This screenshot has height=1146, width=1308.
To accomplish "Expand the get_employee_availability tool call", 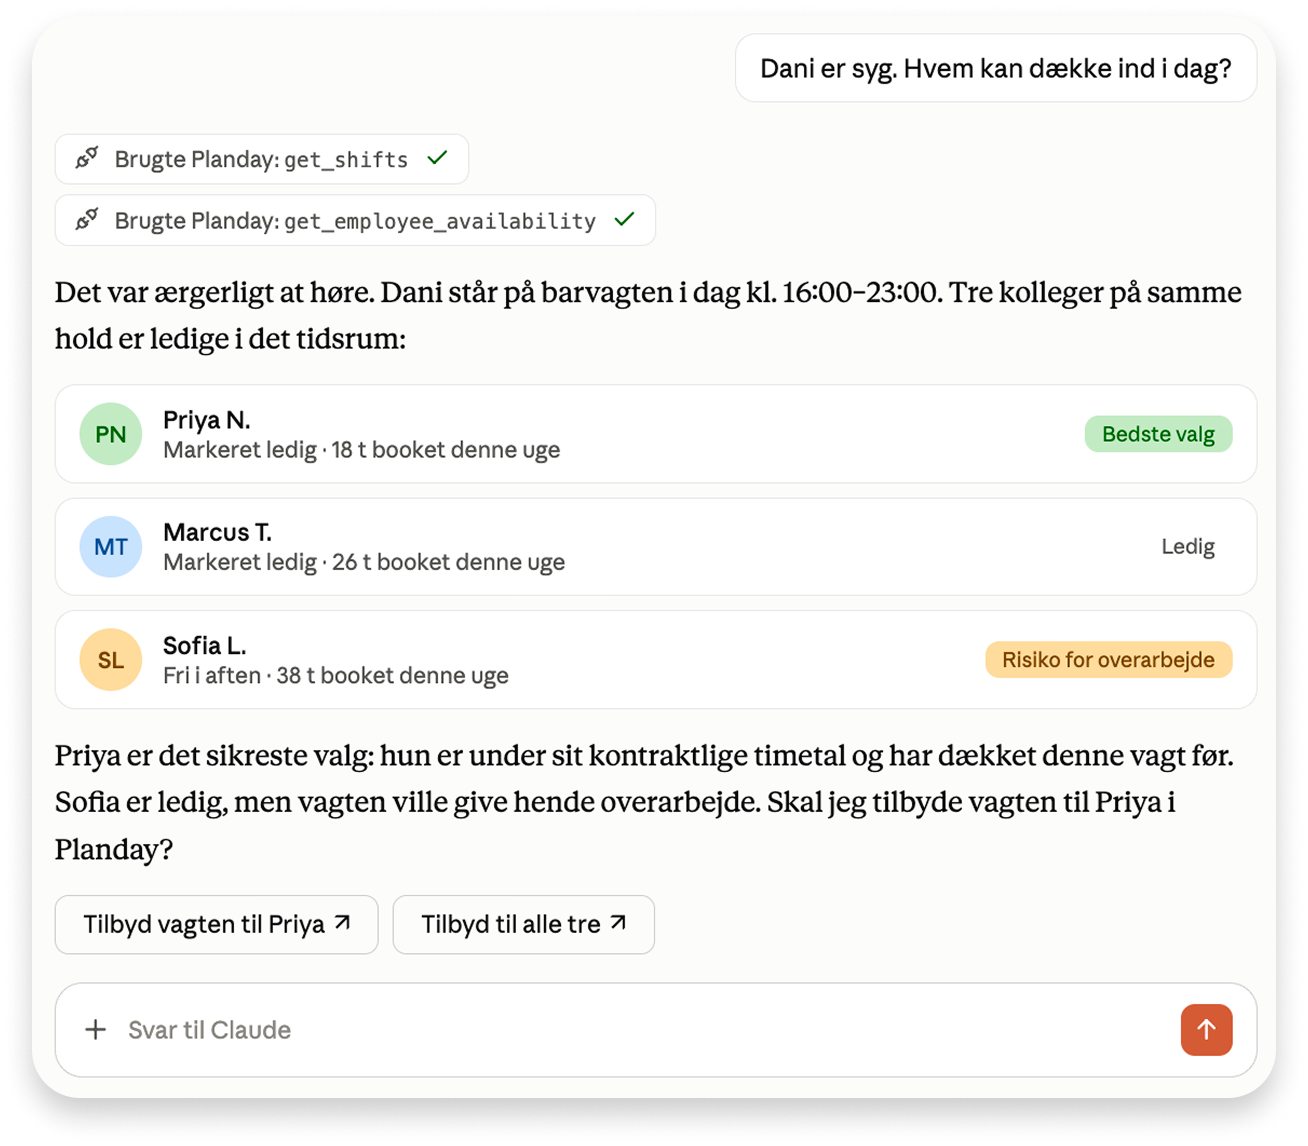I will click(355, 220).
